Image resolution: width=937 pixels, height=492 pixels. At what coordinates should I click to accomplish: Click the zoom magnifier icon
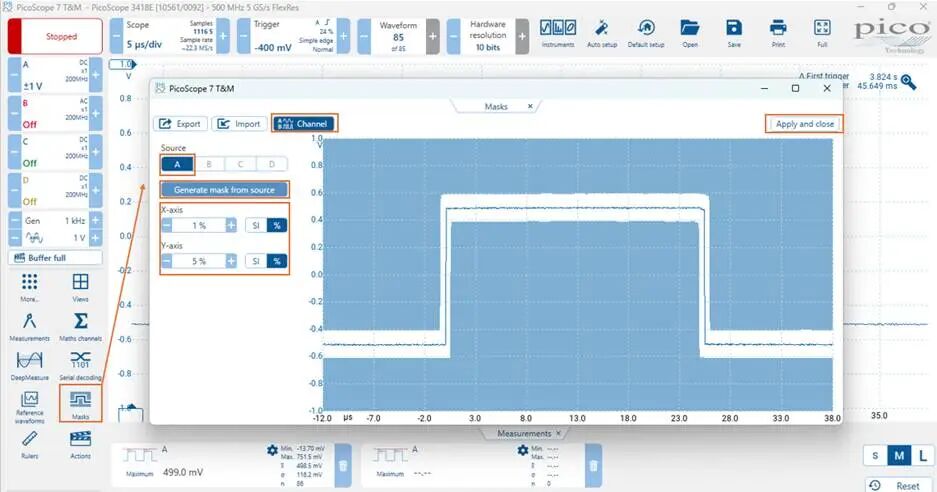coord(909,82)
